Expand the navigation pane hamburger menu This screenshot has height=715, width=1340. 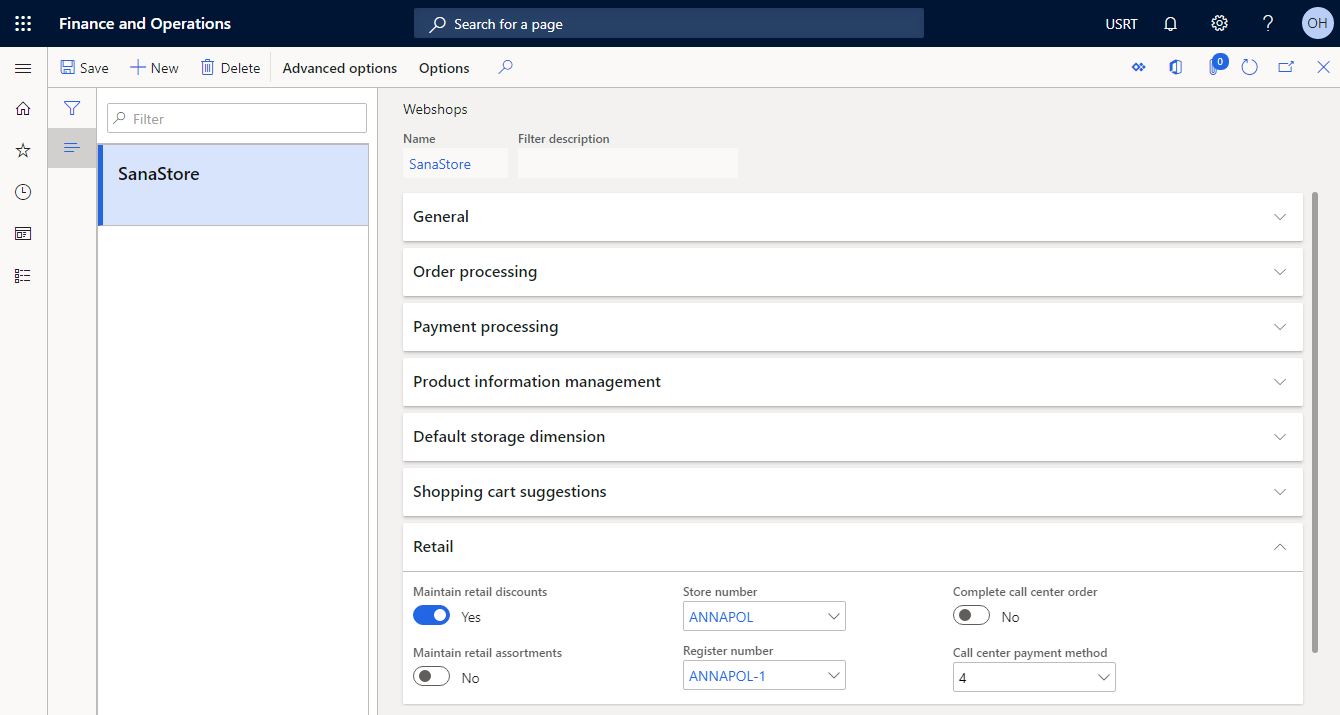[23, 68]
